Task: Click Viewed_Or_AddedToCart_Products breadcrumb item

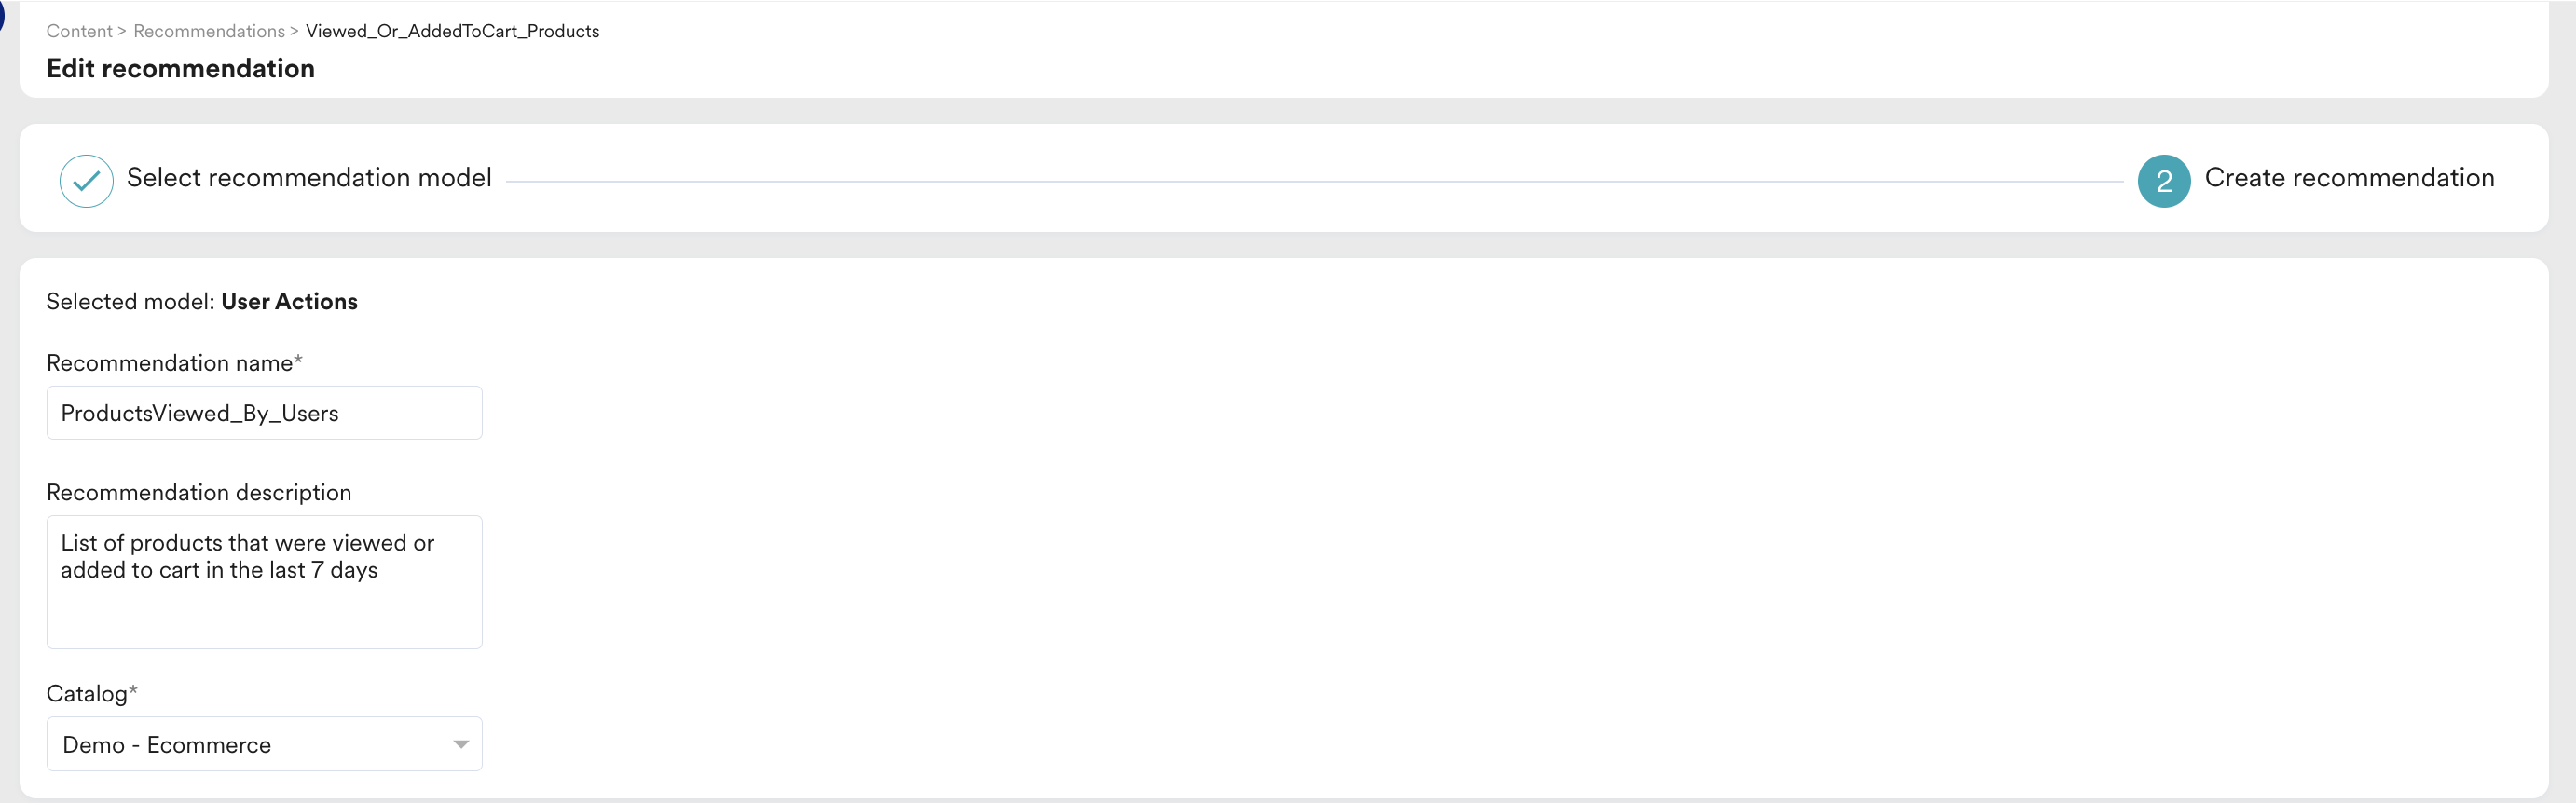Action: point(452,31)
